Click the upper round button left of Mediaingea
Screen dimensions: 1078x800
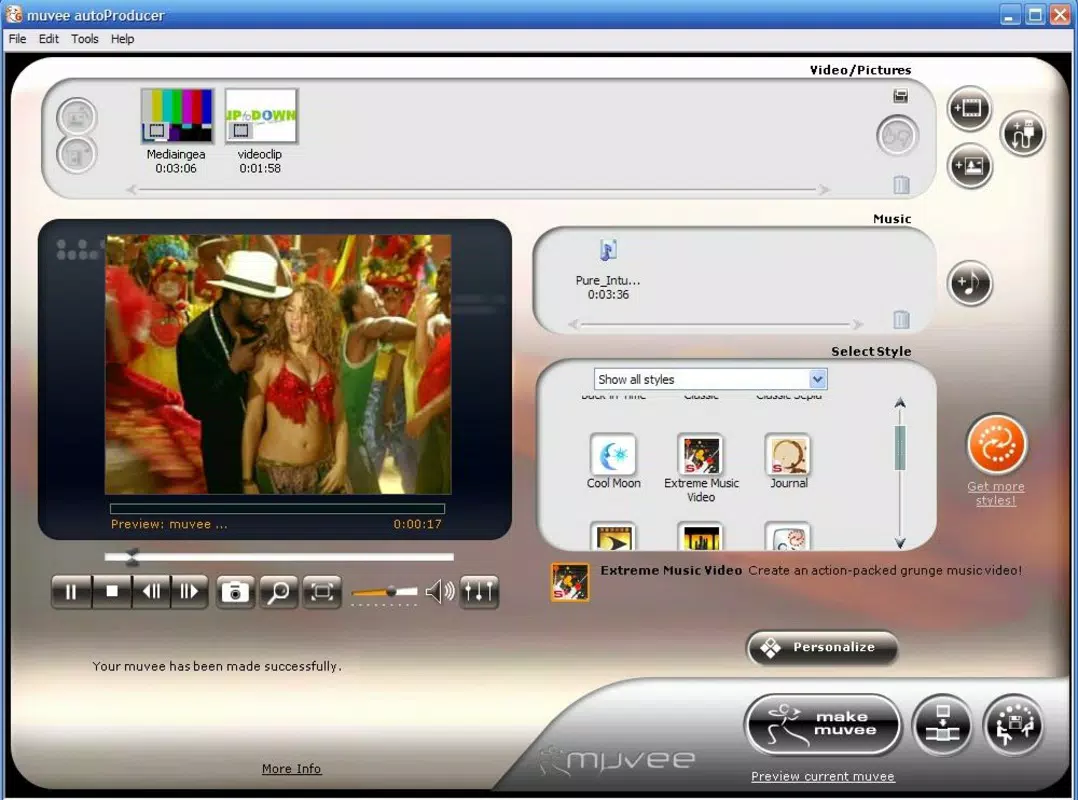[x=76, y=117]
